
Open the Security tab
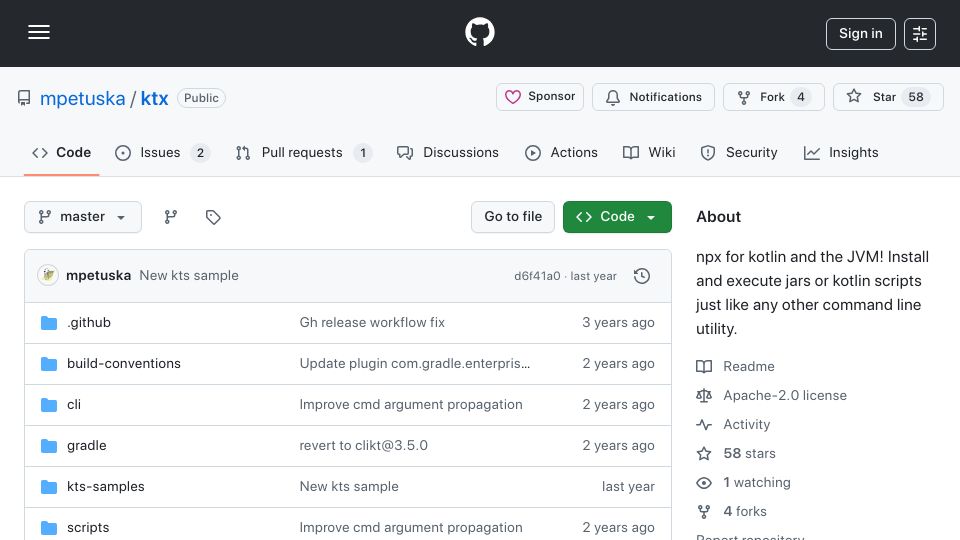pyautogui.click(x=739, y=152)
